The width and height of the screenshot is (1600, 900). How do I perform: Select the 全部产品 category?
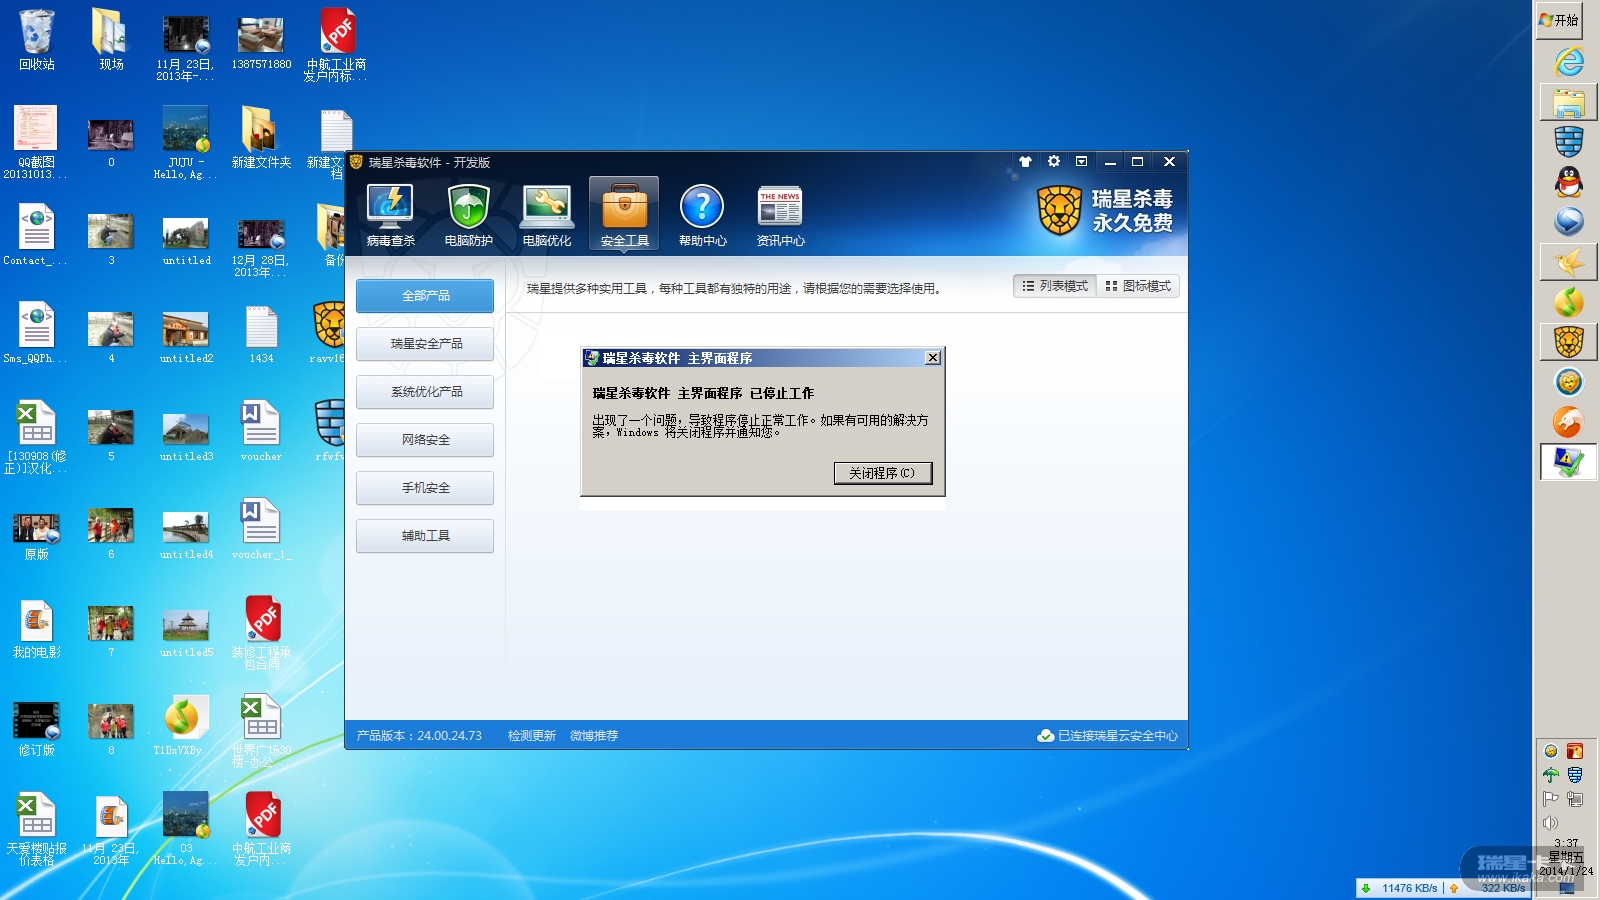(x=425, y=296)
